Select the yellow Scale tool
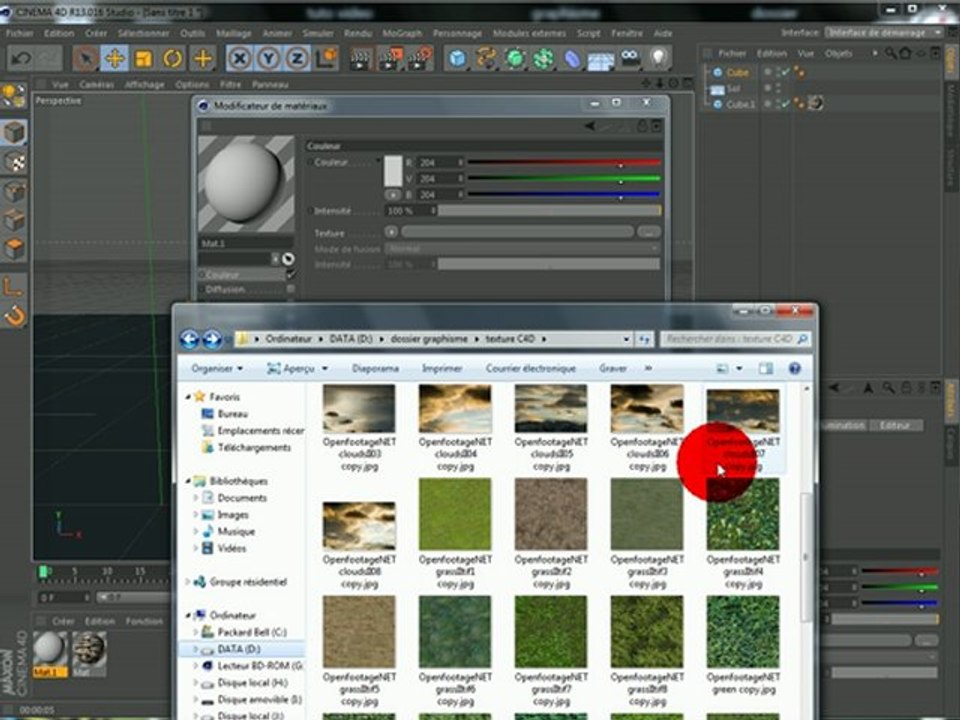This screenshot has width=960, height=720. pos(144,59)
